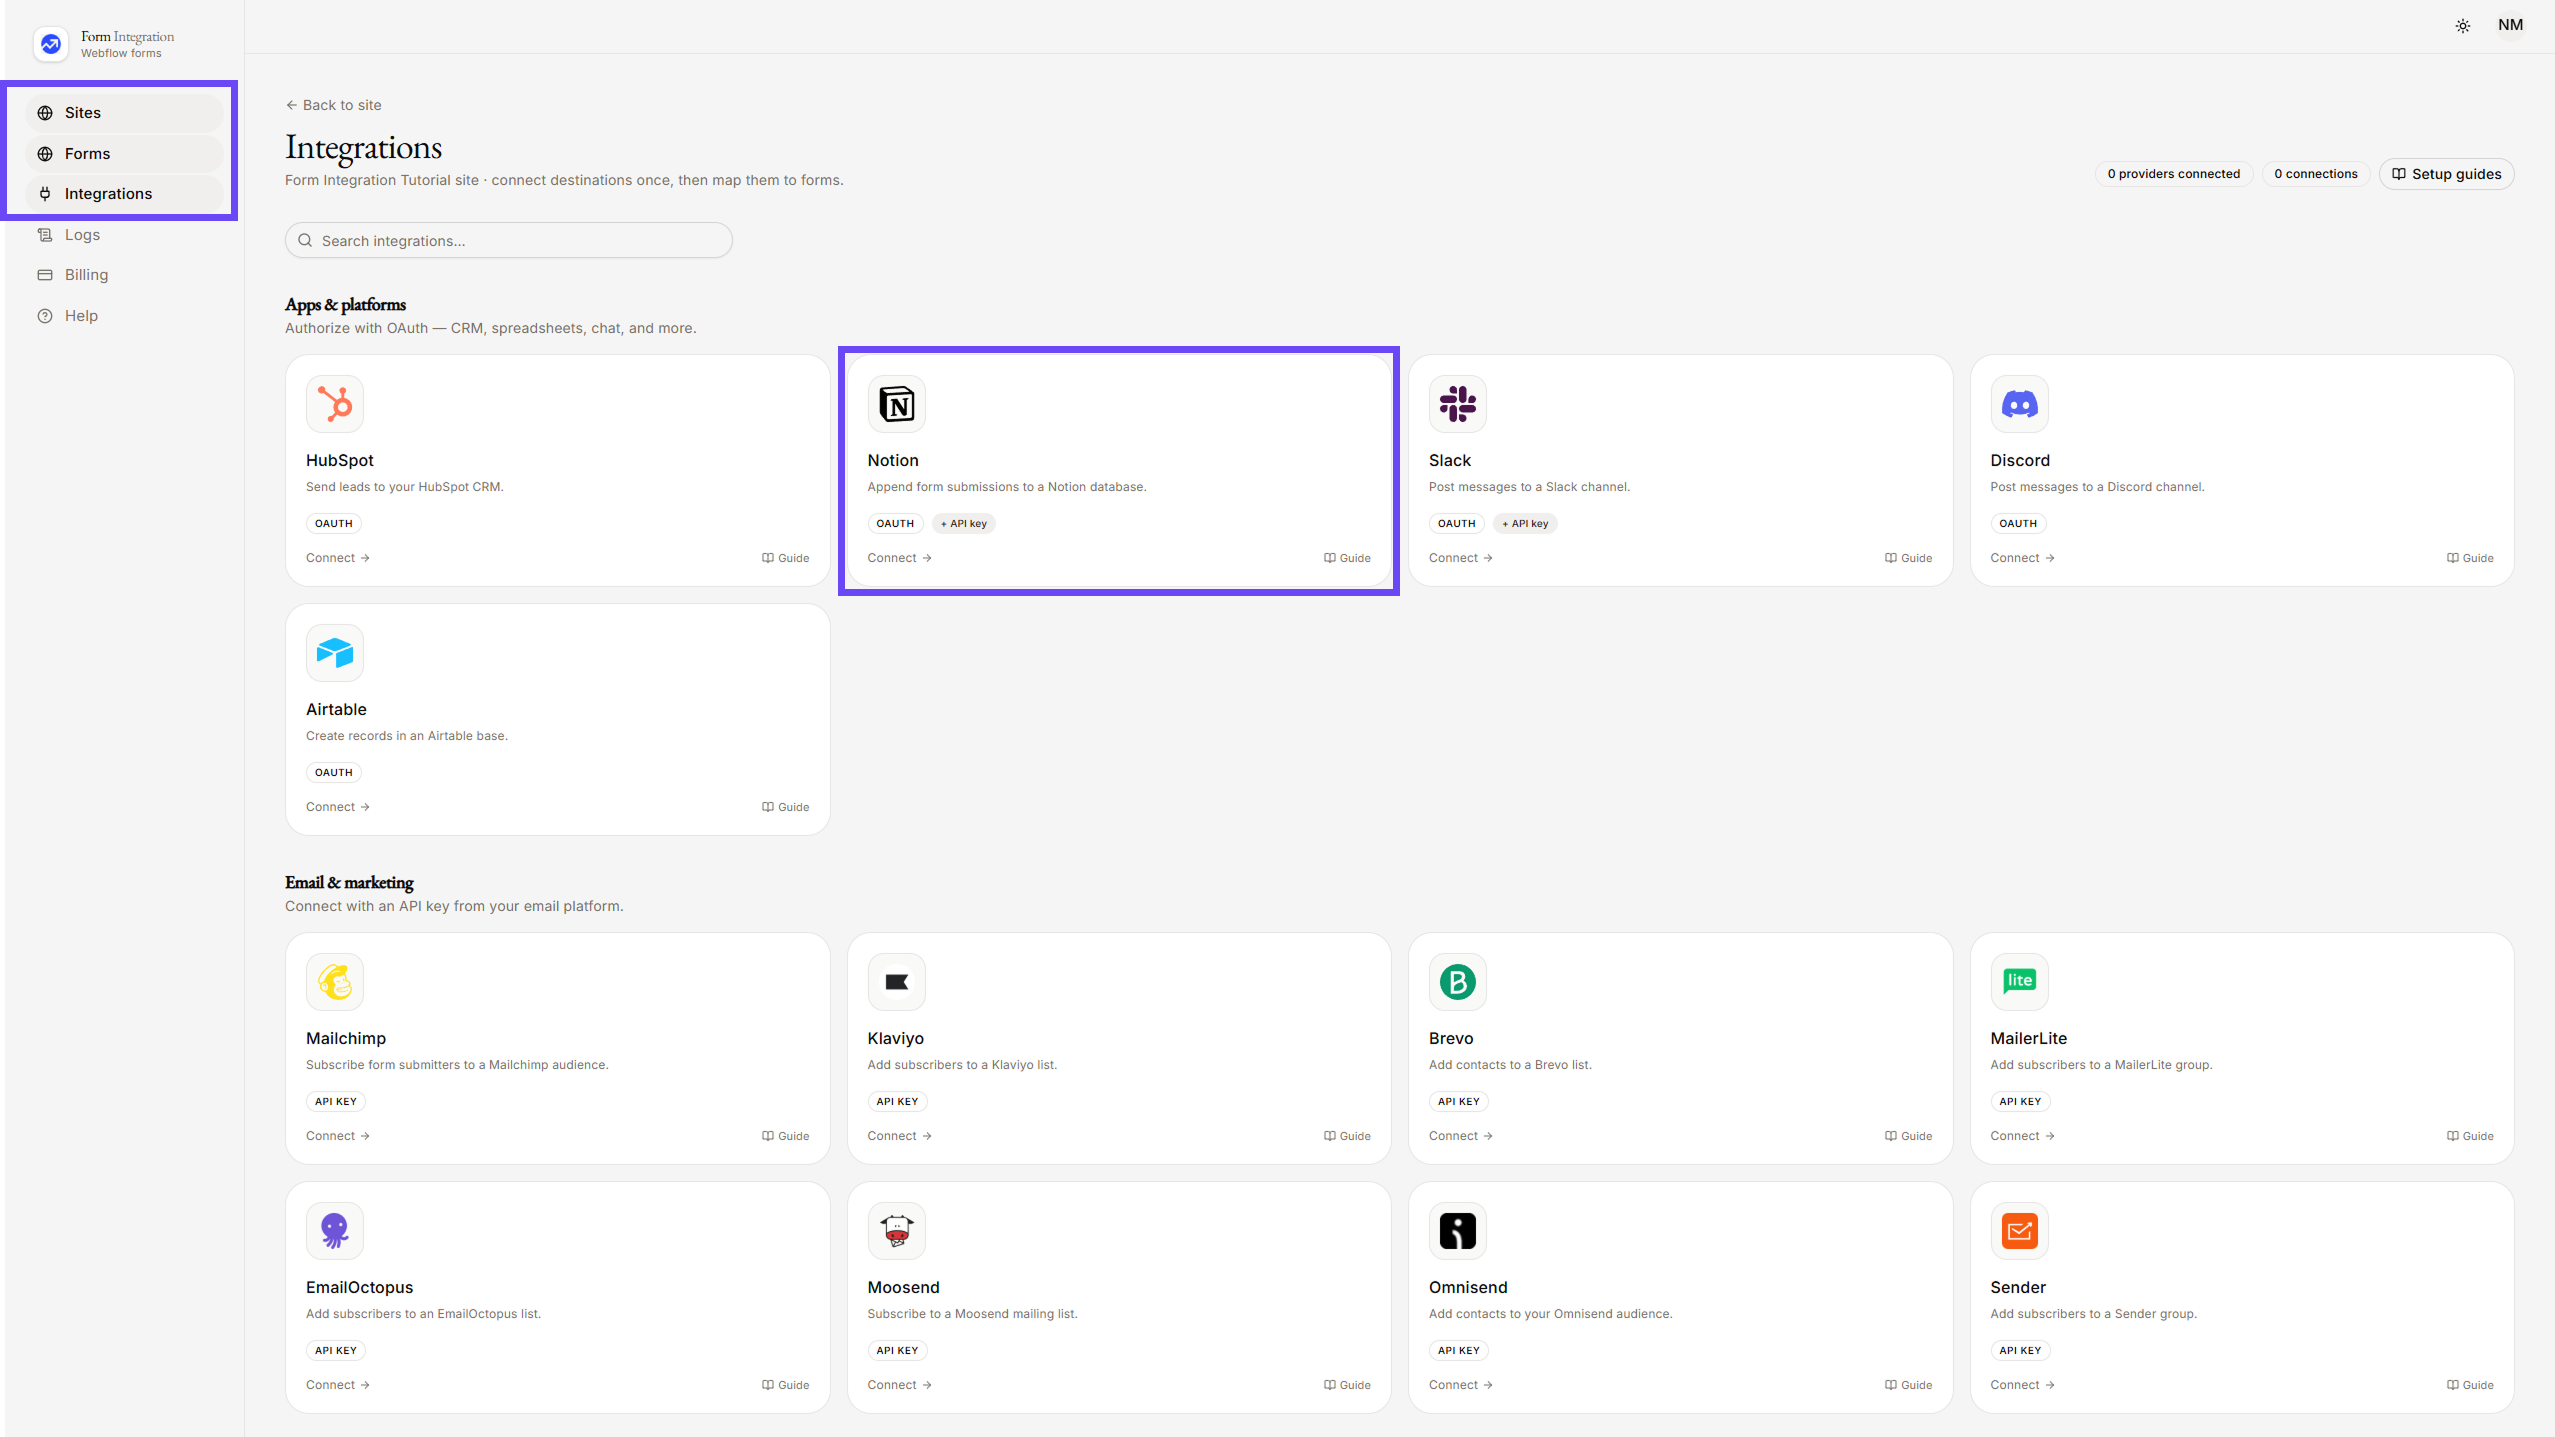
Task: Click the EmailOctopus logo icon
Action: (335, 1231)
